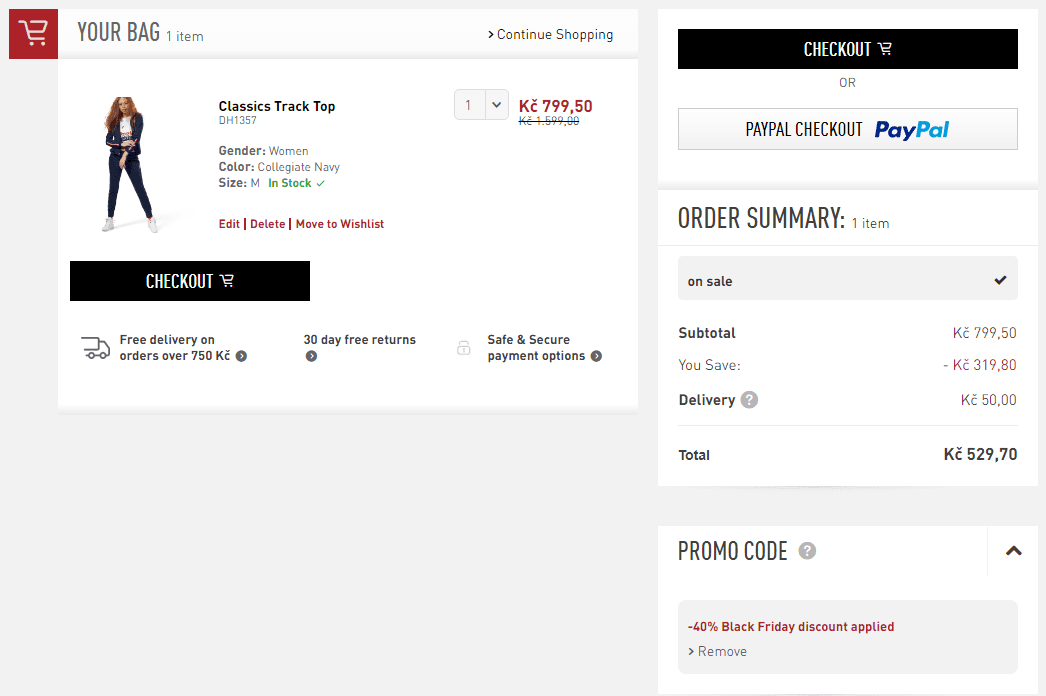
Task: Click the PayPal Checkout button
Action: click(x=848, y=129)
